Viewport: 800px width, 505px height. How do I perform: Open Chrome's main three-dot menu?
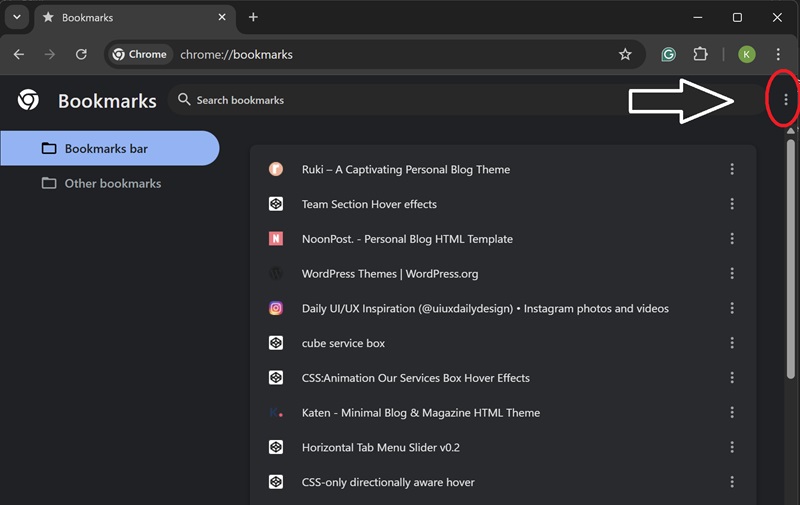pos(778,55)
